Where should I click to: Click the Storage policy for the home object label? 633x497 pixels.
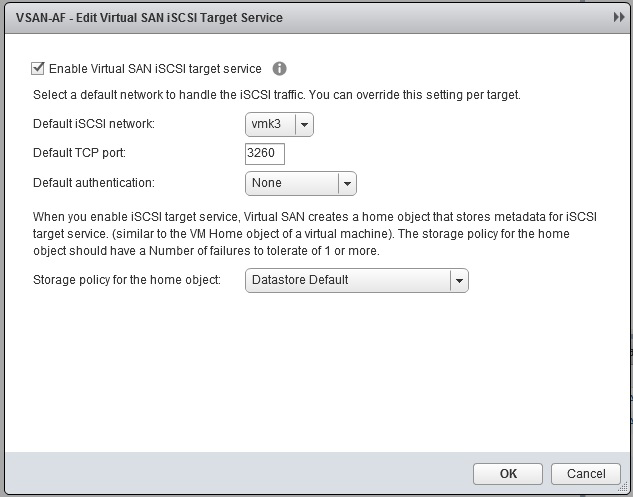tap(127, 280)
